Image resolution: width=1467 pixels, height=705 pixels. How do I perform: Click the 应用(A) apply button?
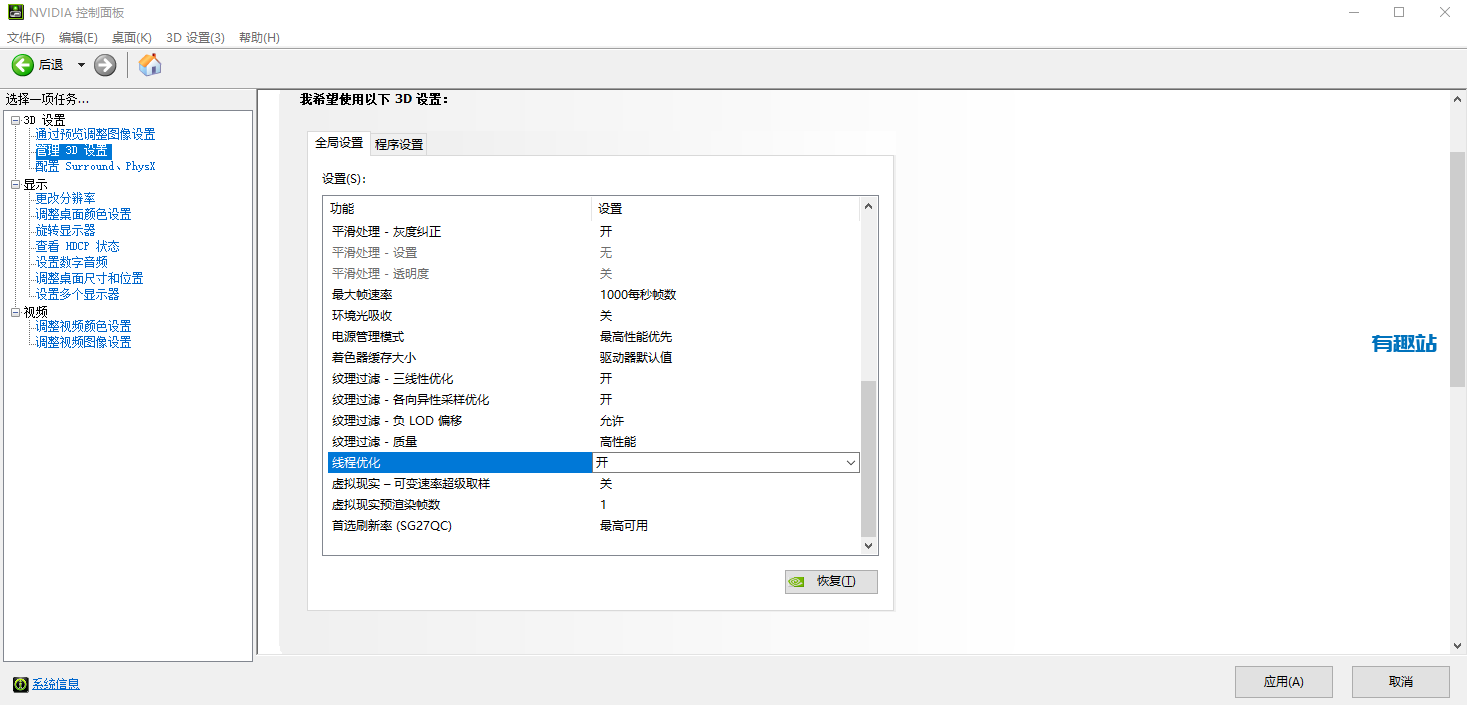pyautogui.click(x=1284, y=682)
